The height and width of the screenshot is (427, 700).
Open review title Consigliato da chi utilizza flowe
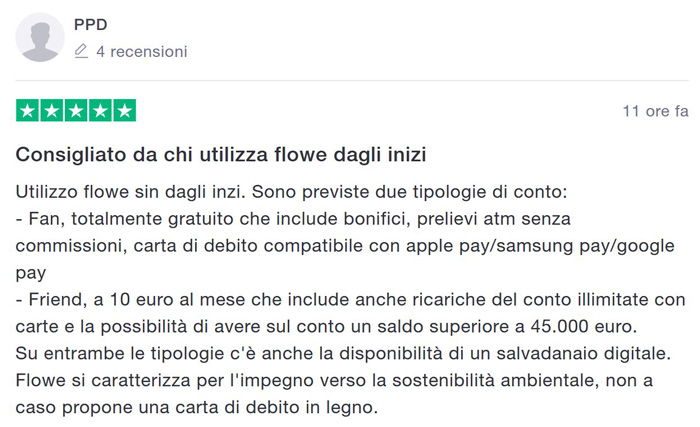coord(221,155)
